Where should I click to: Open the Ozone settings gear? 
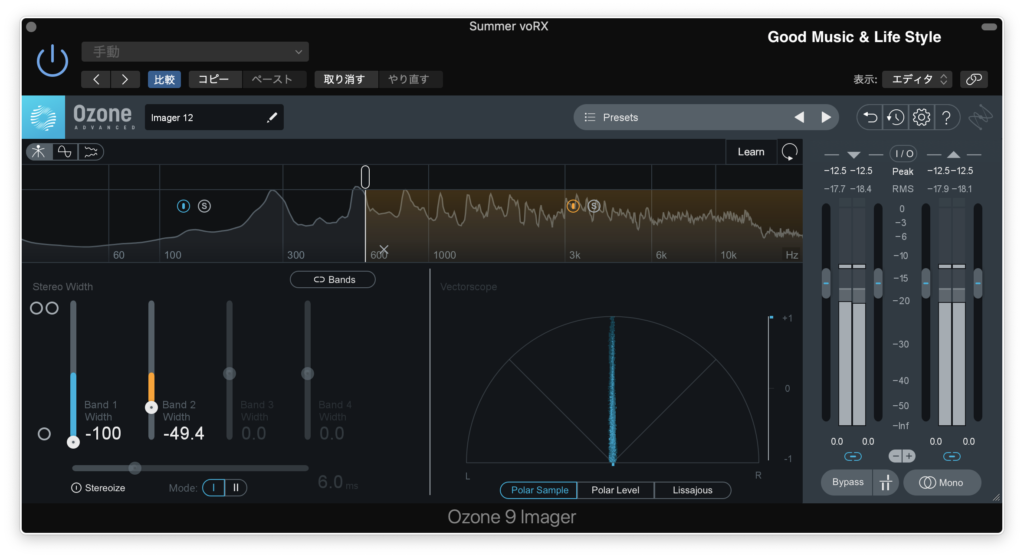coord(921,118)
